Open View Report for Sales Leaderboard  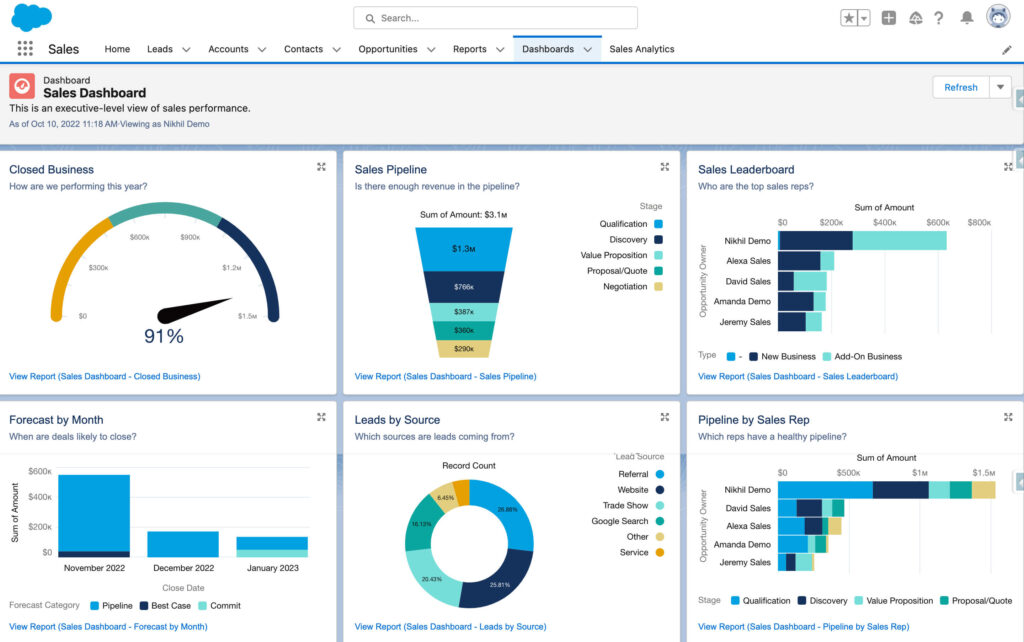(x=797, y=376)
